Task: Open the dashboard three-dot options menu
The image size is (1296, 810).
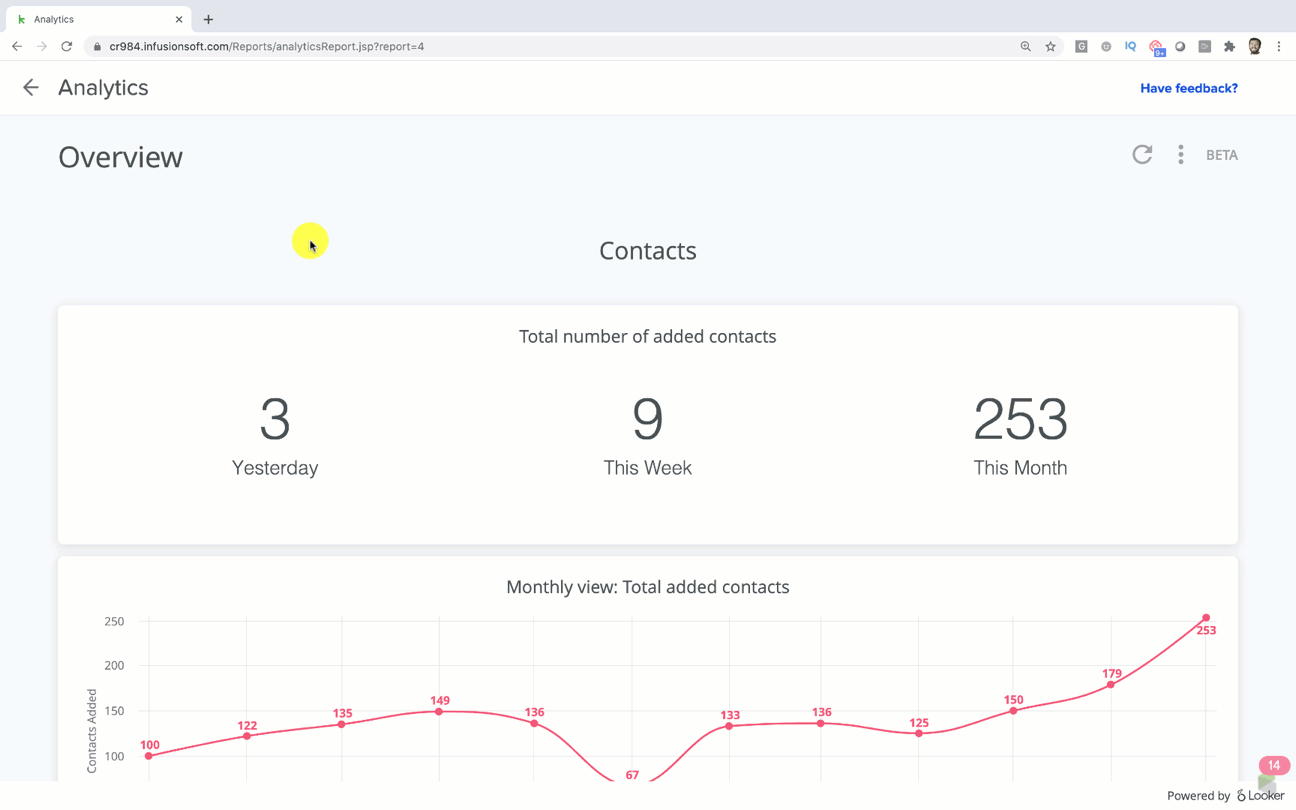Action: tap(1181, 154)
